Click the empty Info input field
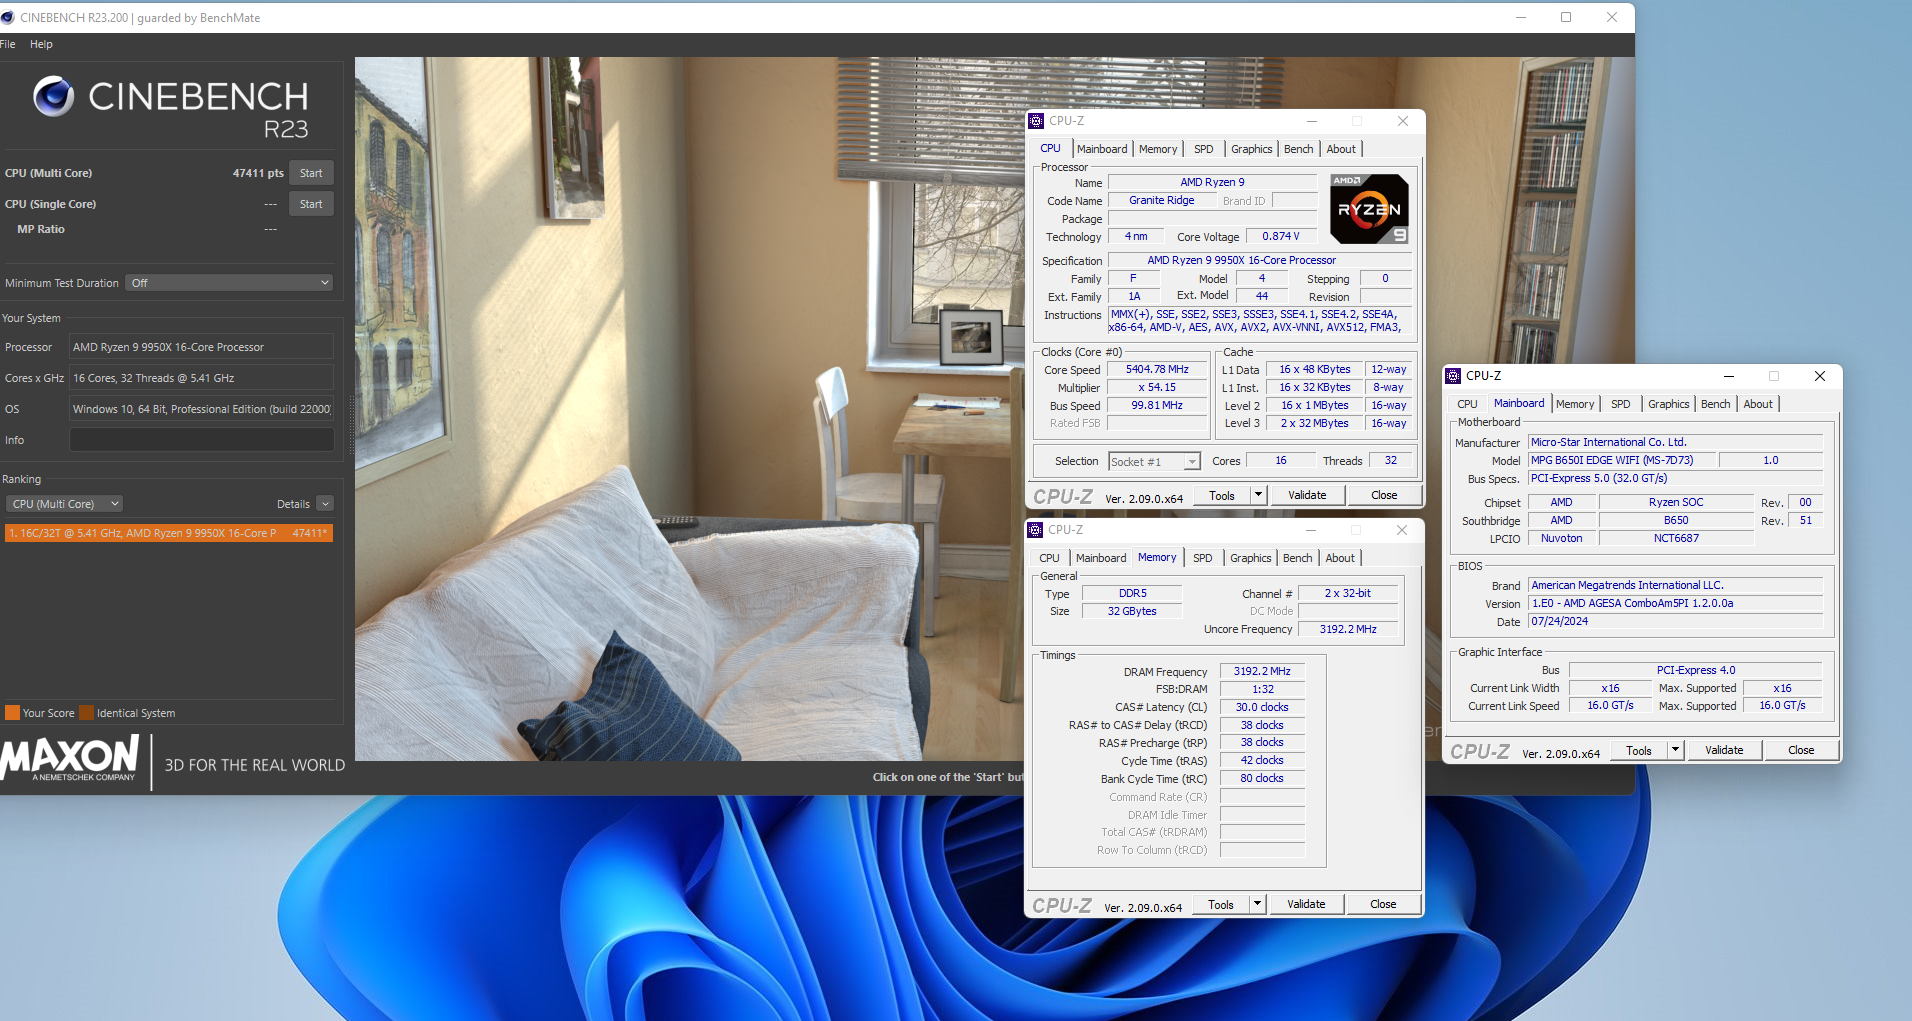 tap(201, 440)
